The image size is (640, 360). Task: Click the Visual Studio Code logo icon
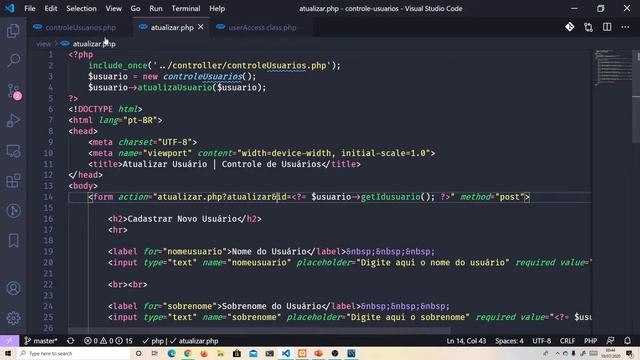[9, 8]
